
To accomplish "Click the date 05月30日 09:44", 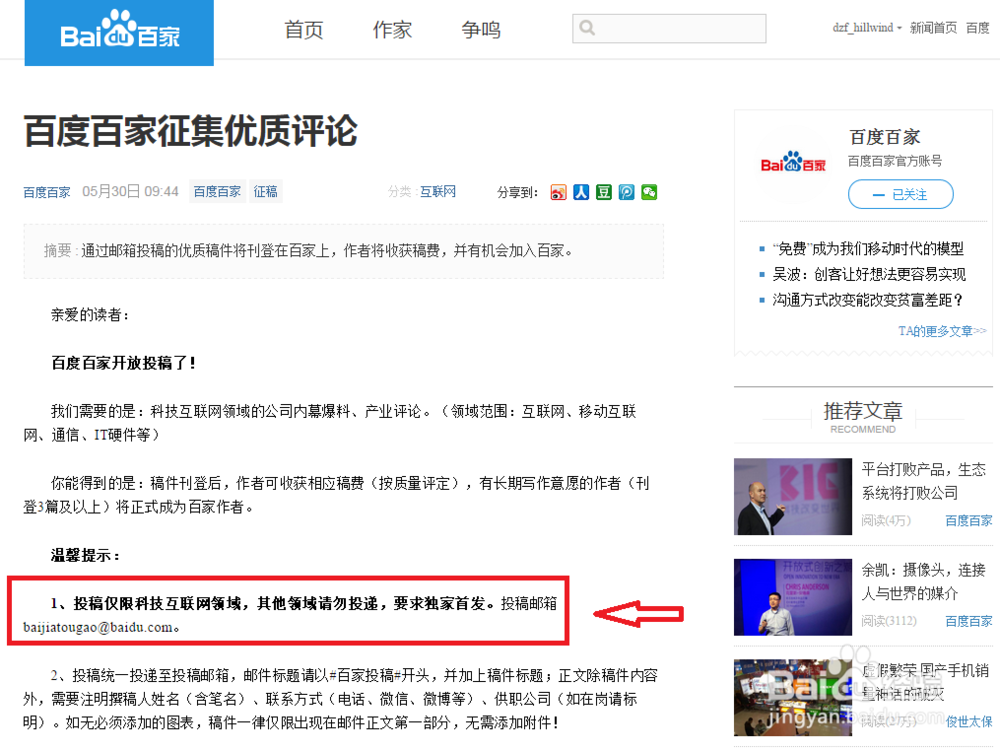I will point(130,192).
